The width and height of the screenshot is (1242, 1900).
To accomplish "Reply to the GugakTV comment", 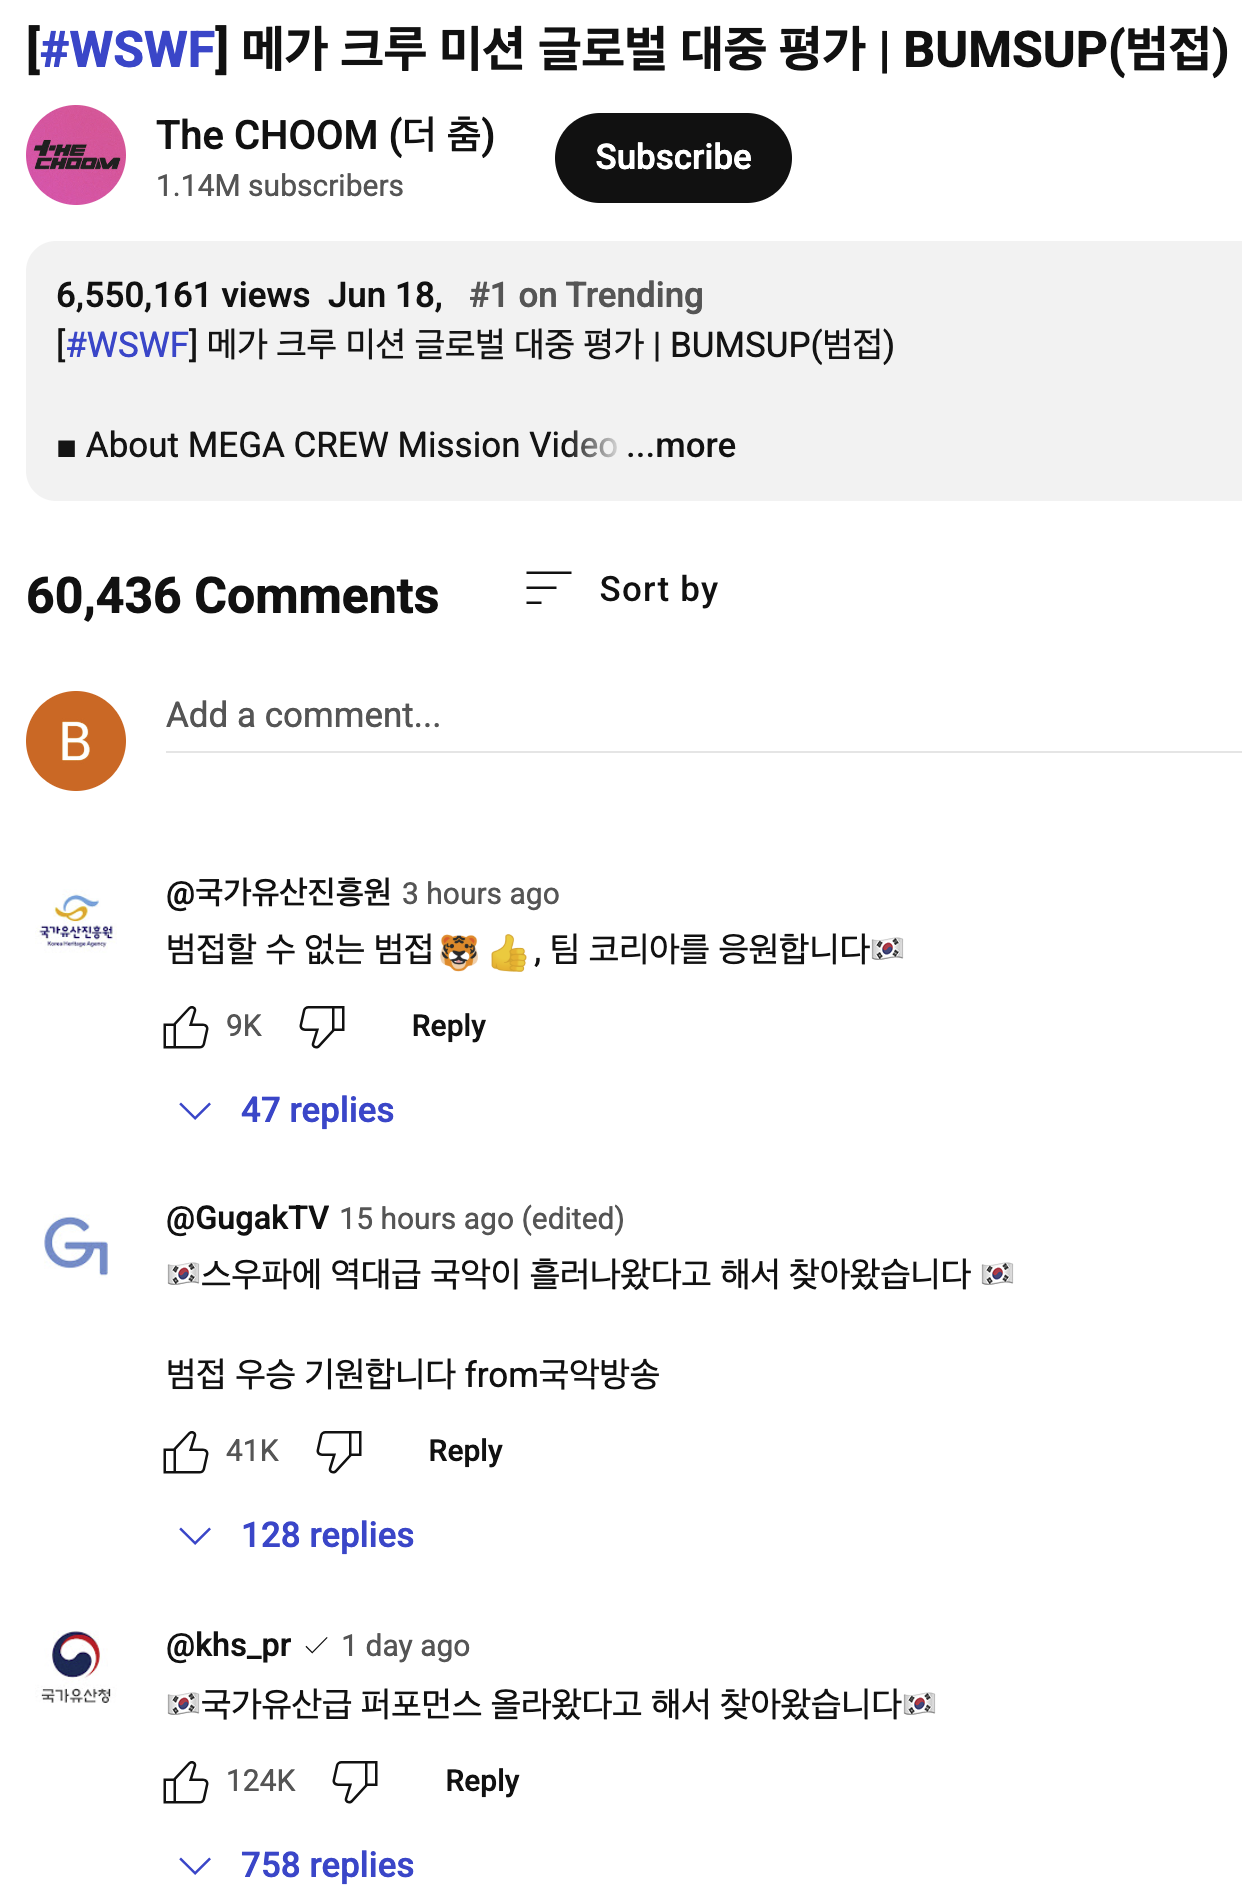I will [465, 1451].
